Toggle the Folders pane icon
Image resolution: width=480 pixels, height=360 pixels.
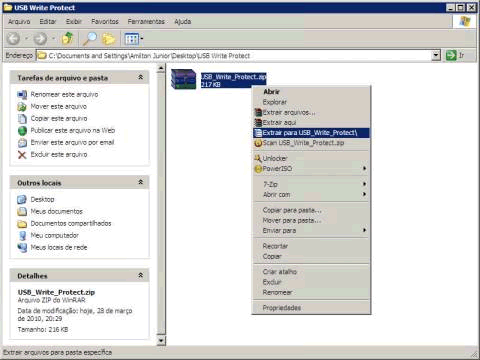click(108, 39)
